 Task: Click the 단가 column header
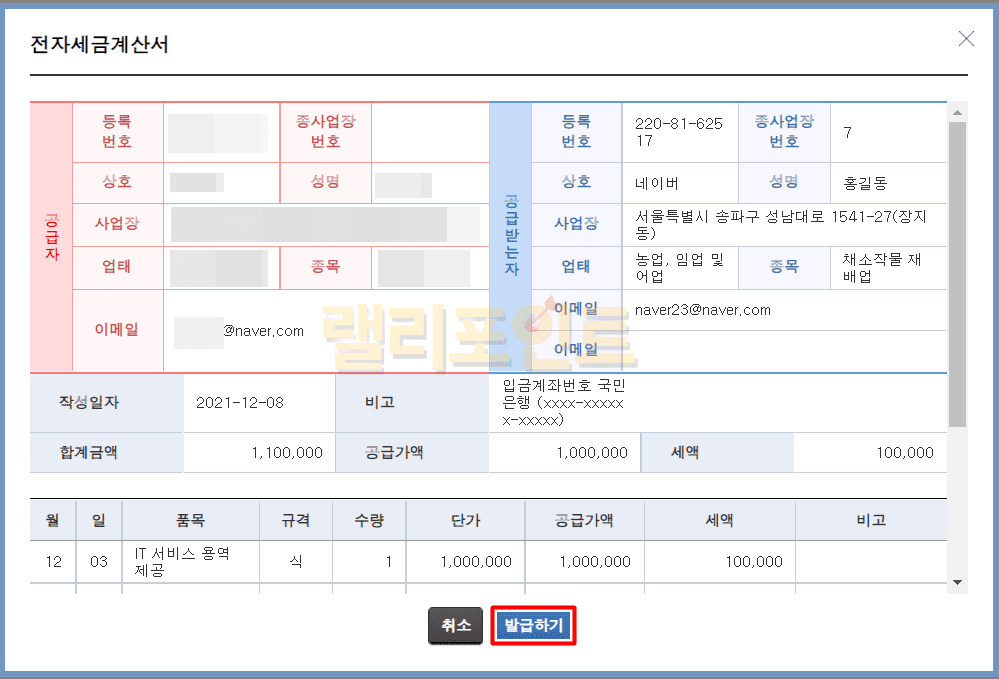pos(466,520)
